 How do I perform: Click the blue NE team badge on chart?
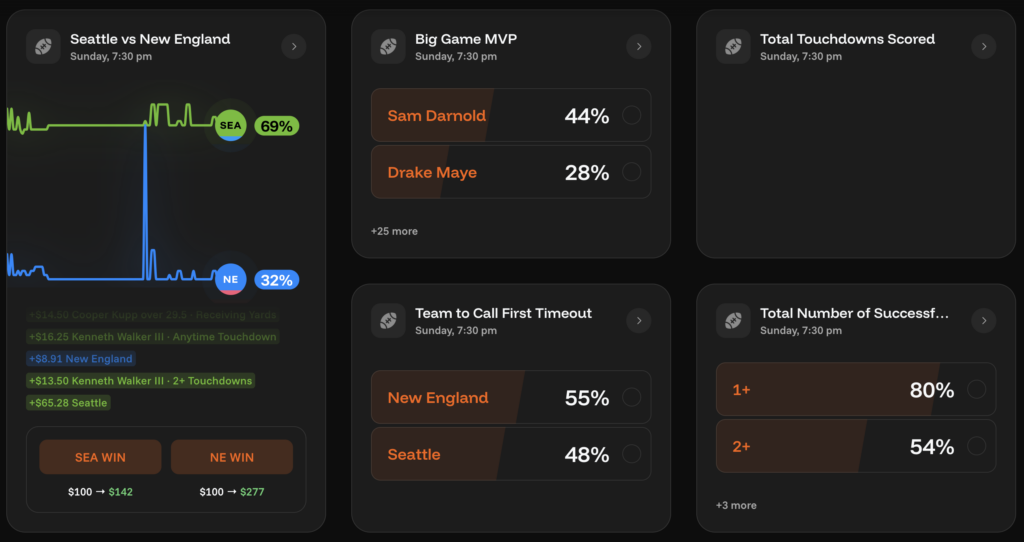click(231, 280)
